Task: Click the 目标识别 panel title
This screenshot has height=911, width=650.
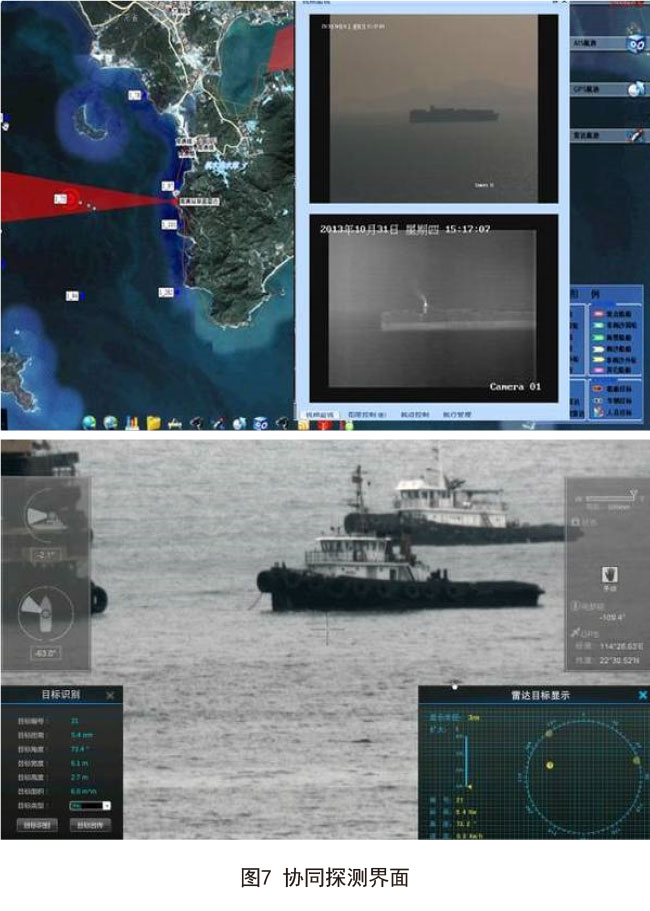Action: tap(60, 694)
